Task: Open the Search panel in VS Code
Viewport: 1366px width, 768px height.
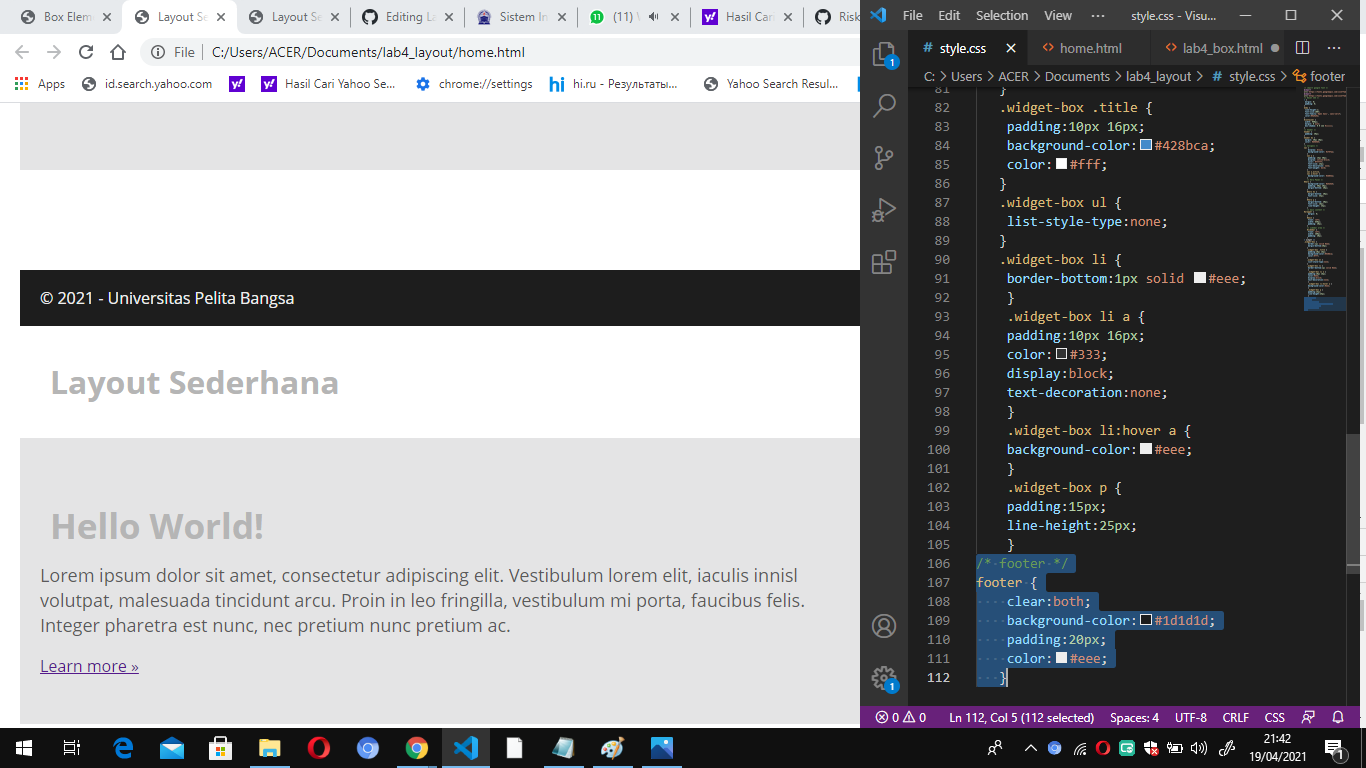Action: pyautogui.click(x=883, y=104)
